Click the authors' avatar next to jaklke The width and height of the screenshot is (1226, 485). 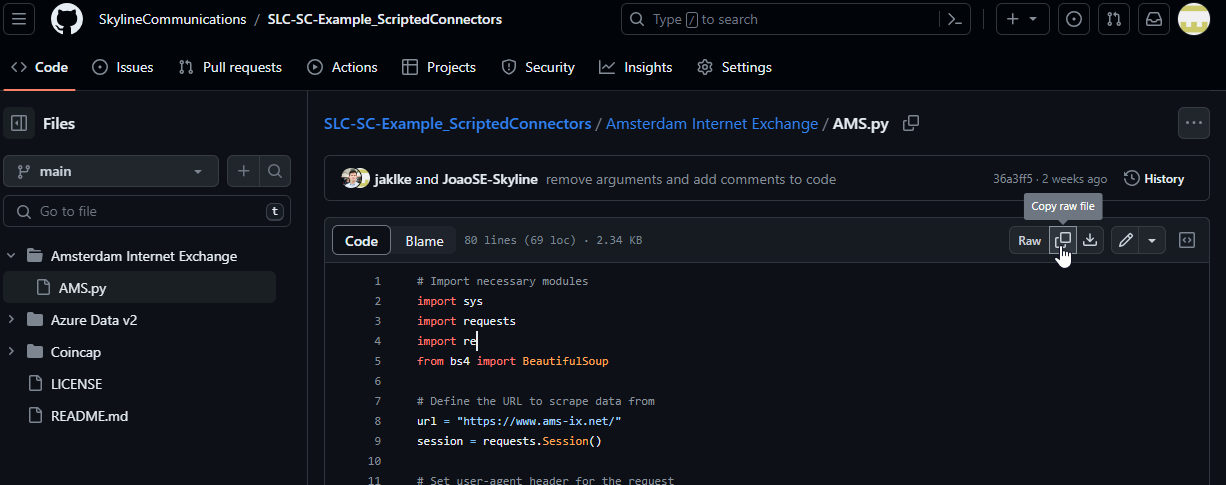click(x=355, y=179)
